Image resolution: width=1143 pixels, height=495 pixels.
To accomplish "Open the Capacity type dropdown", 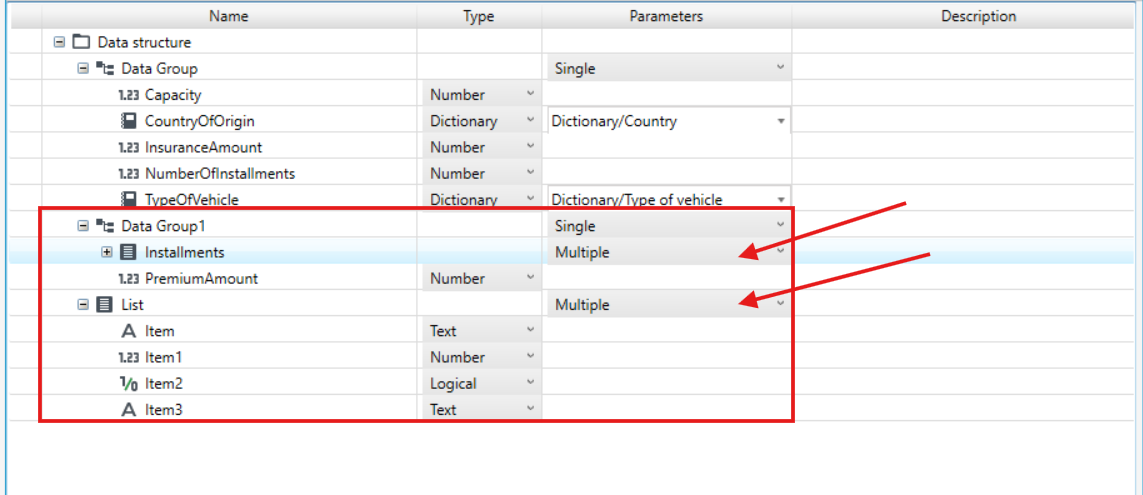I will 482,95.
